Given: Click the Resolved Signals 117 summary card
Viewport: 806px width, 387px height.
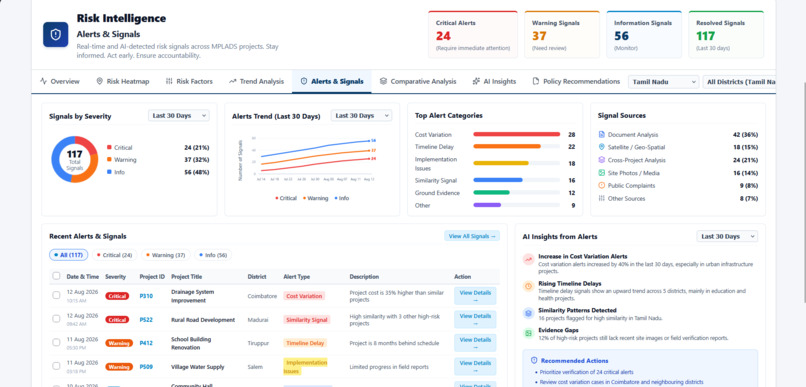Looking at the screenshot, I should 726,34.
